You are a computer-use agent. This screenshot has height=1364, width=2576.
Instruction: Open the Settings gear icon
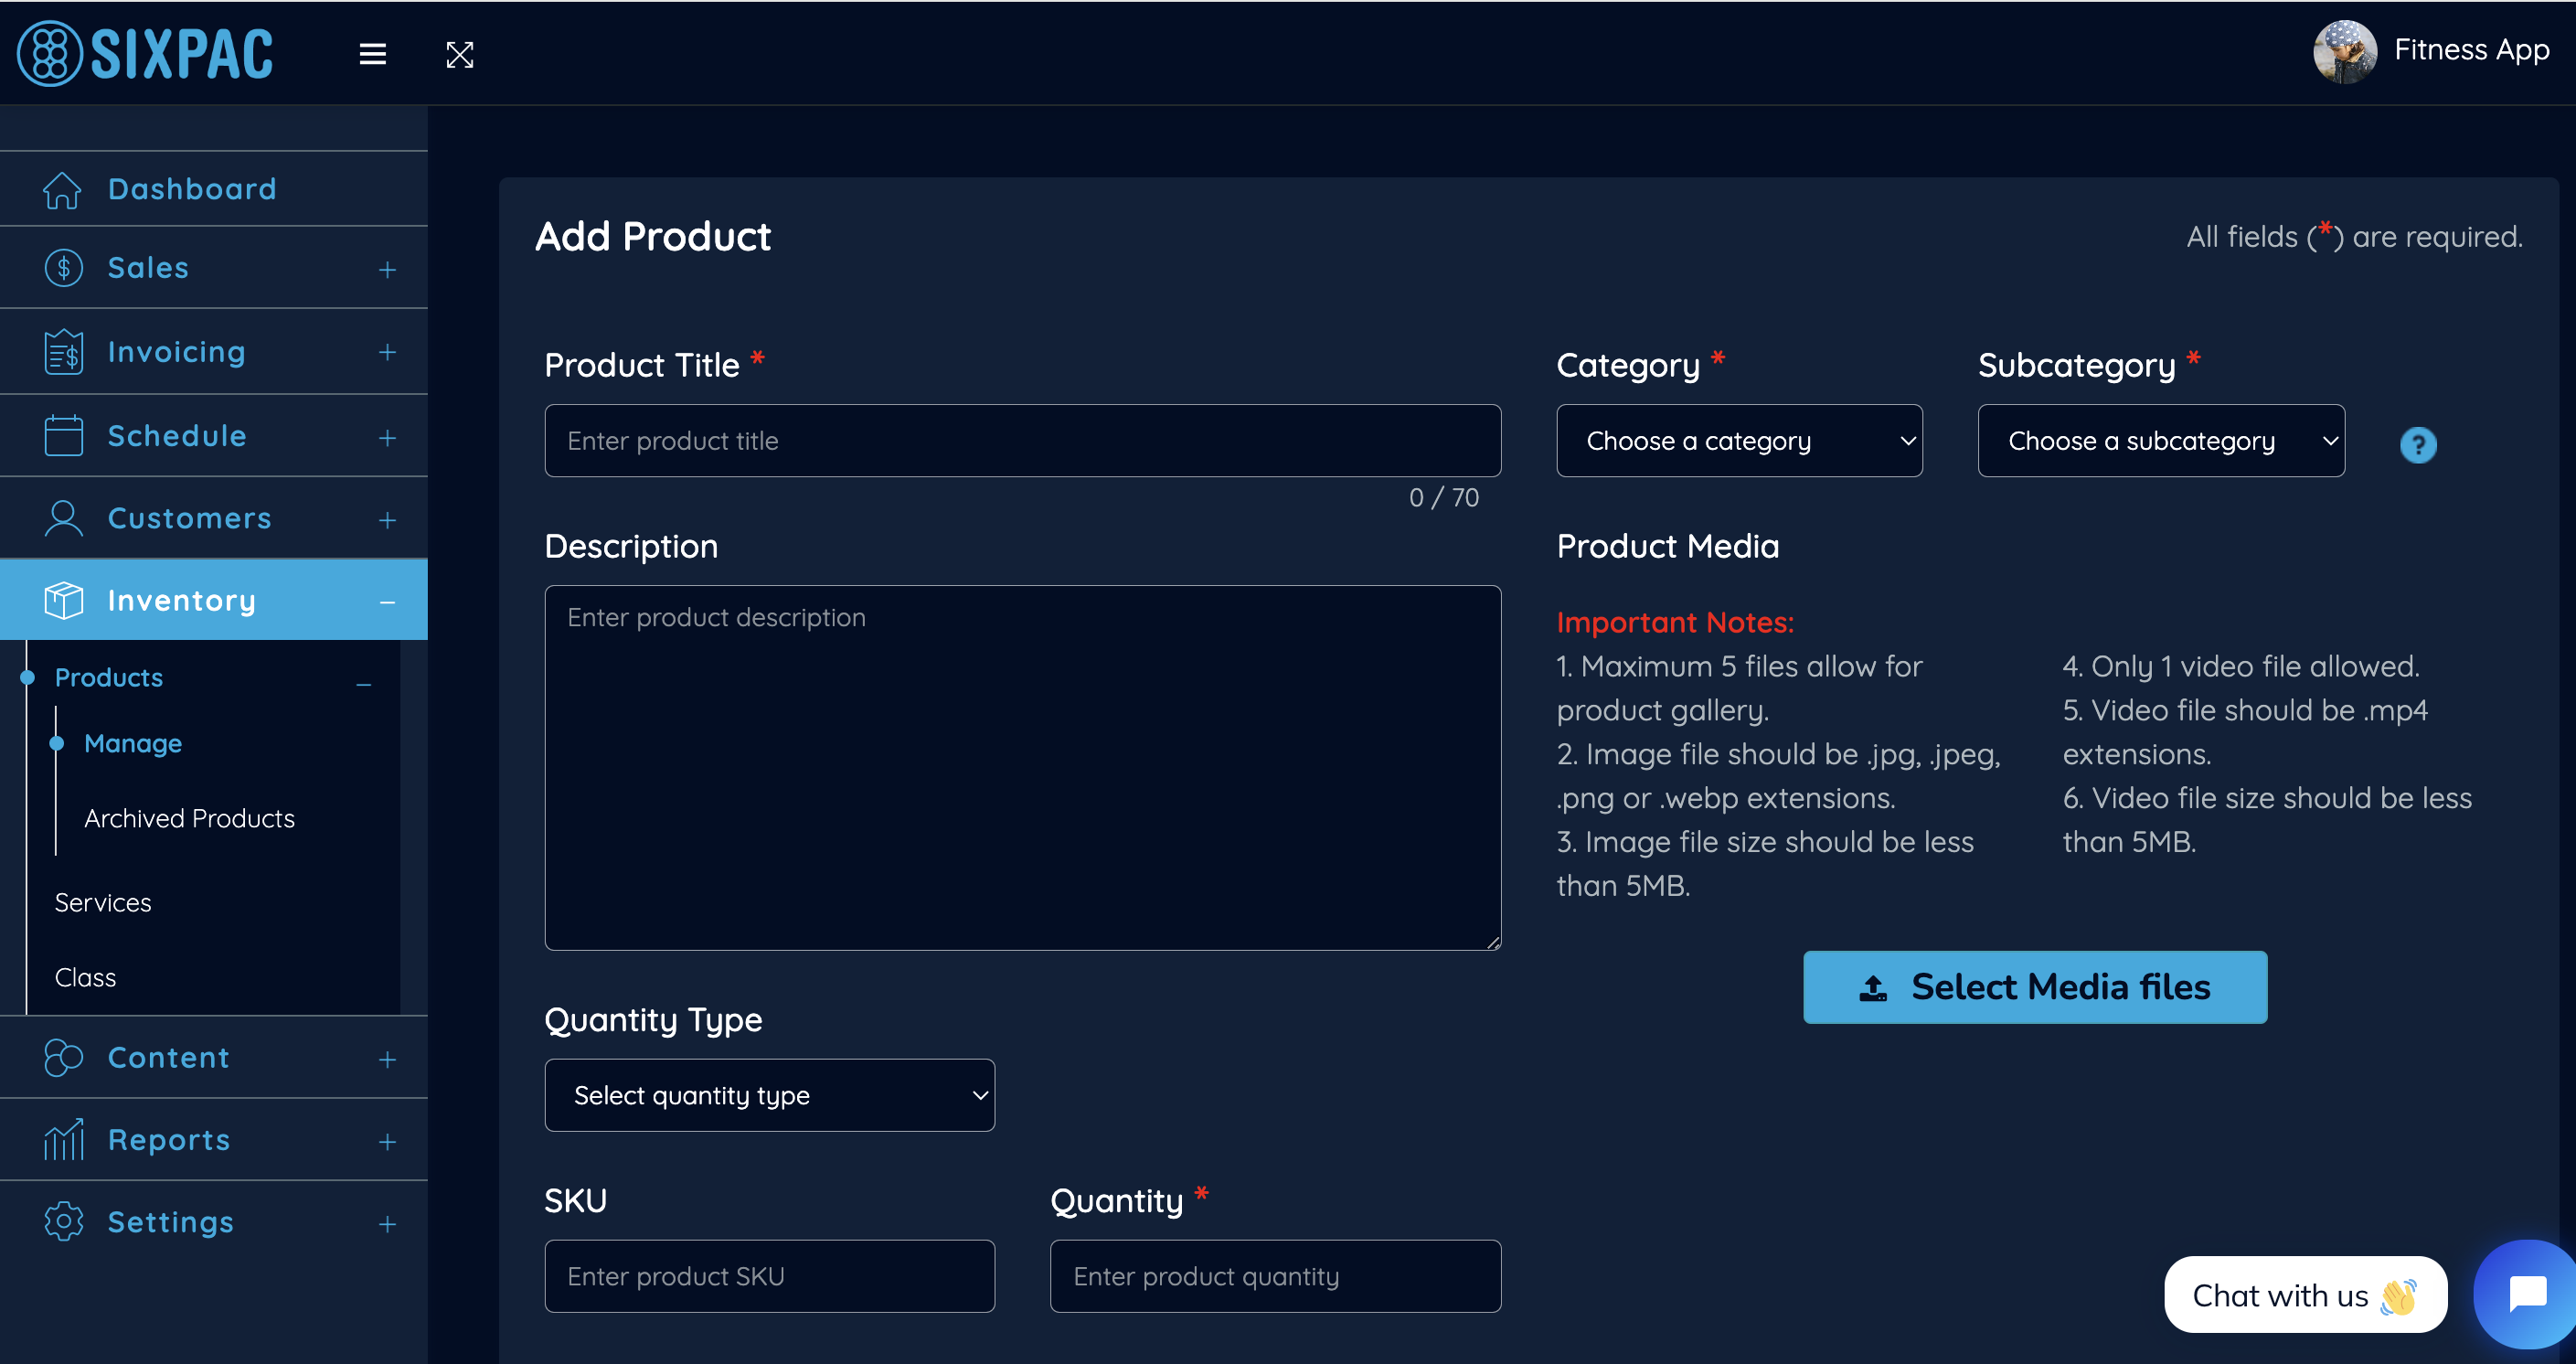tap(62, 1221)
